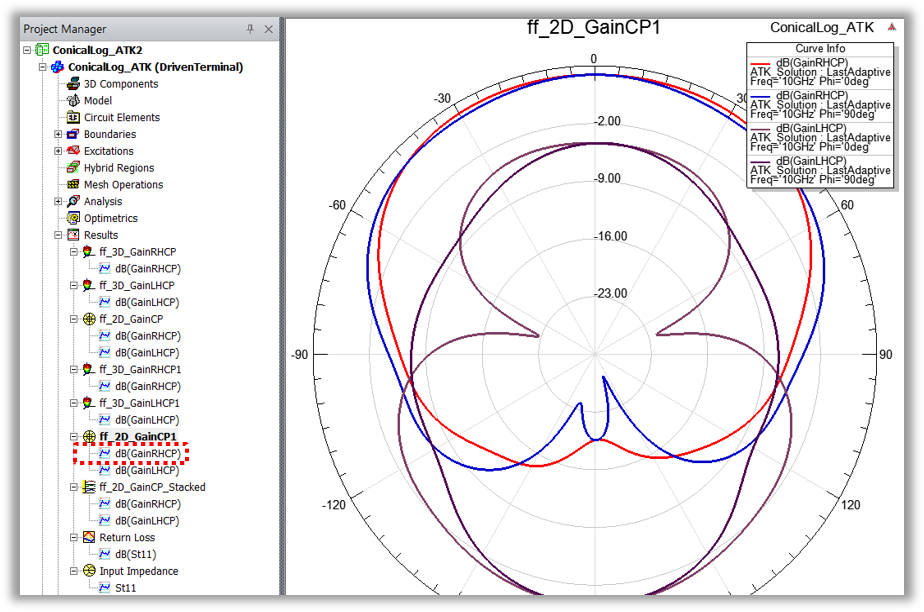This screenshot has width=924, height=612.
Task: Click the ff_2D_GainCP_Stacked plot icon
Action: pos(88,487)
